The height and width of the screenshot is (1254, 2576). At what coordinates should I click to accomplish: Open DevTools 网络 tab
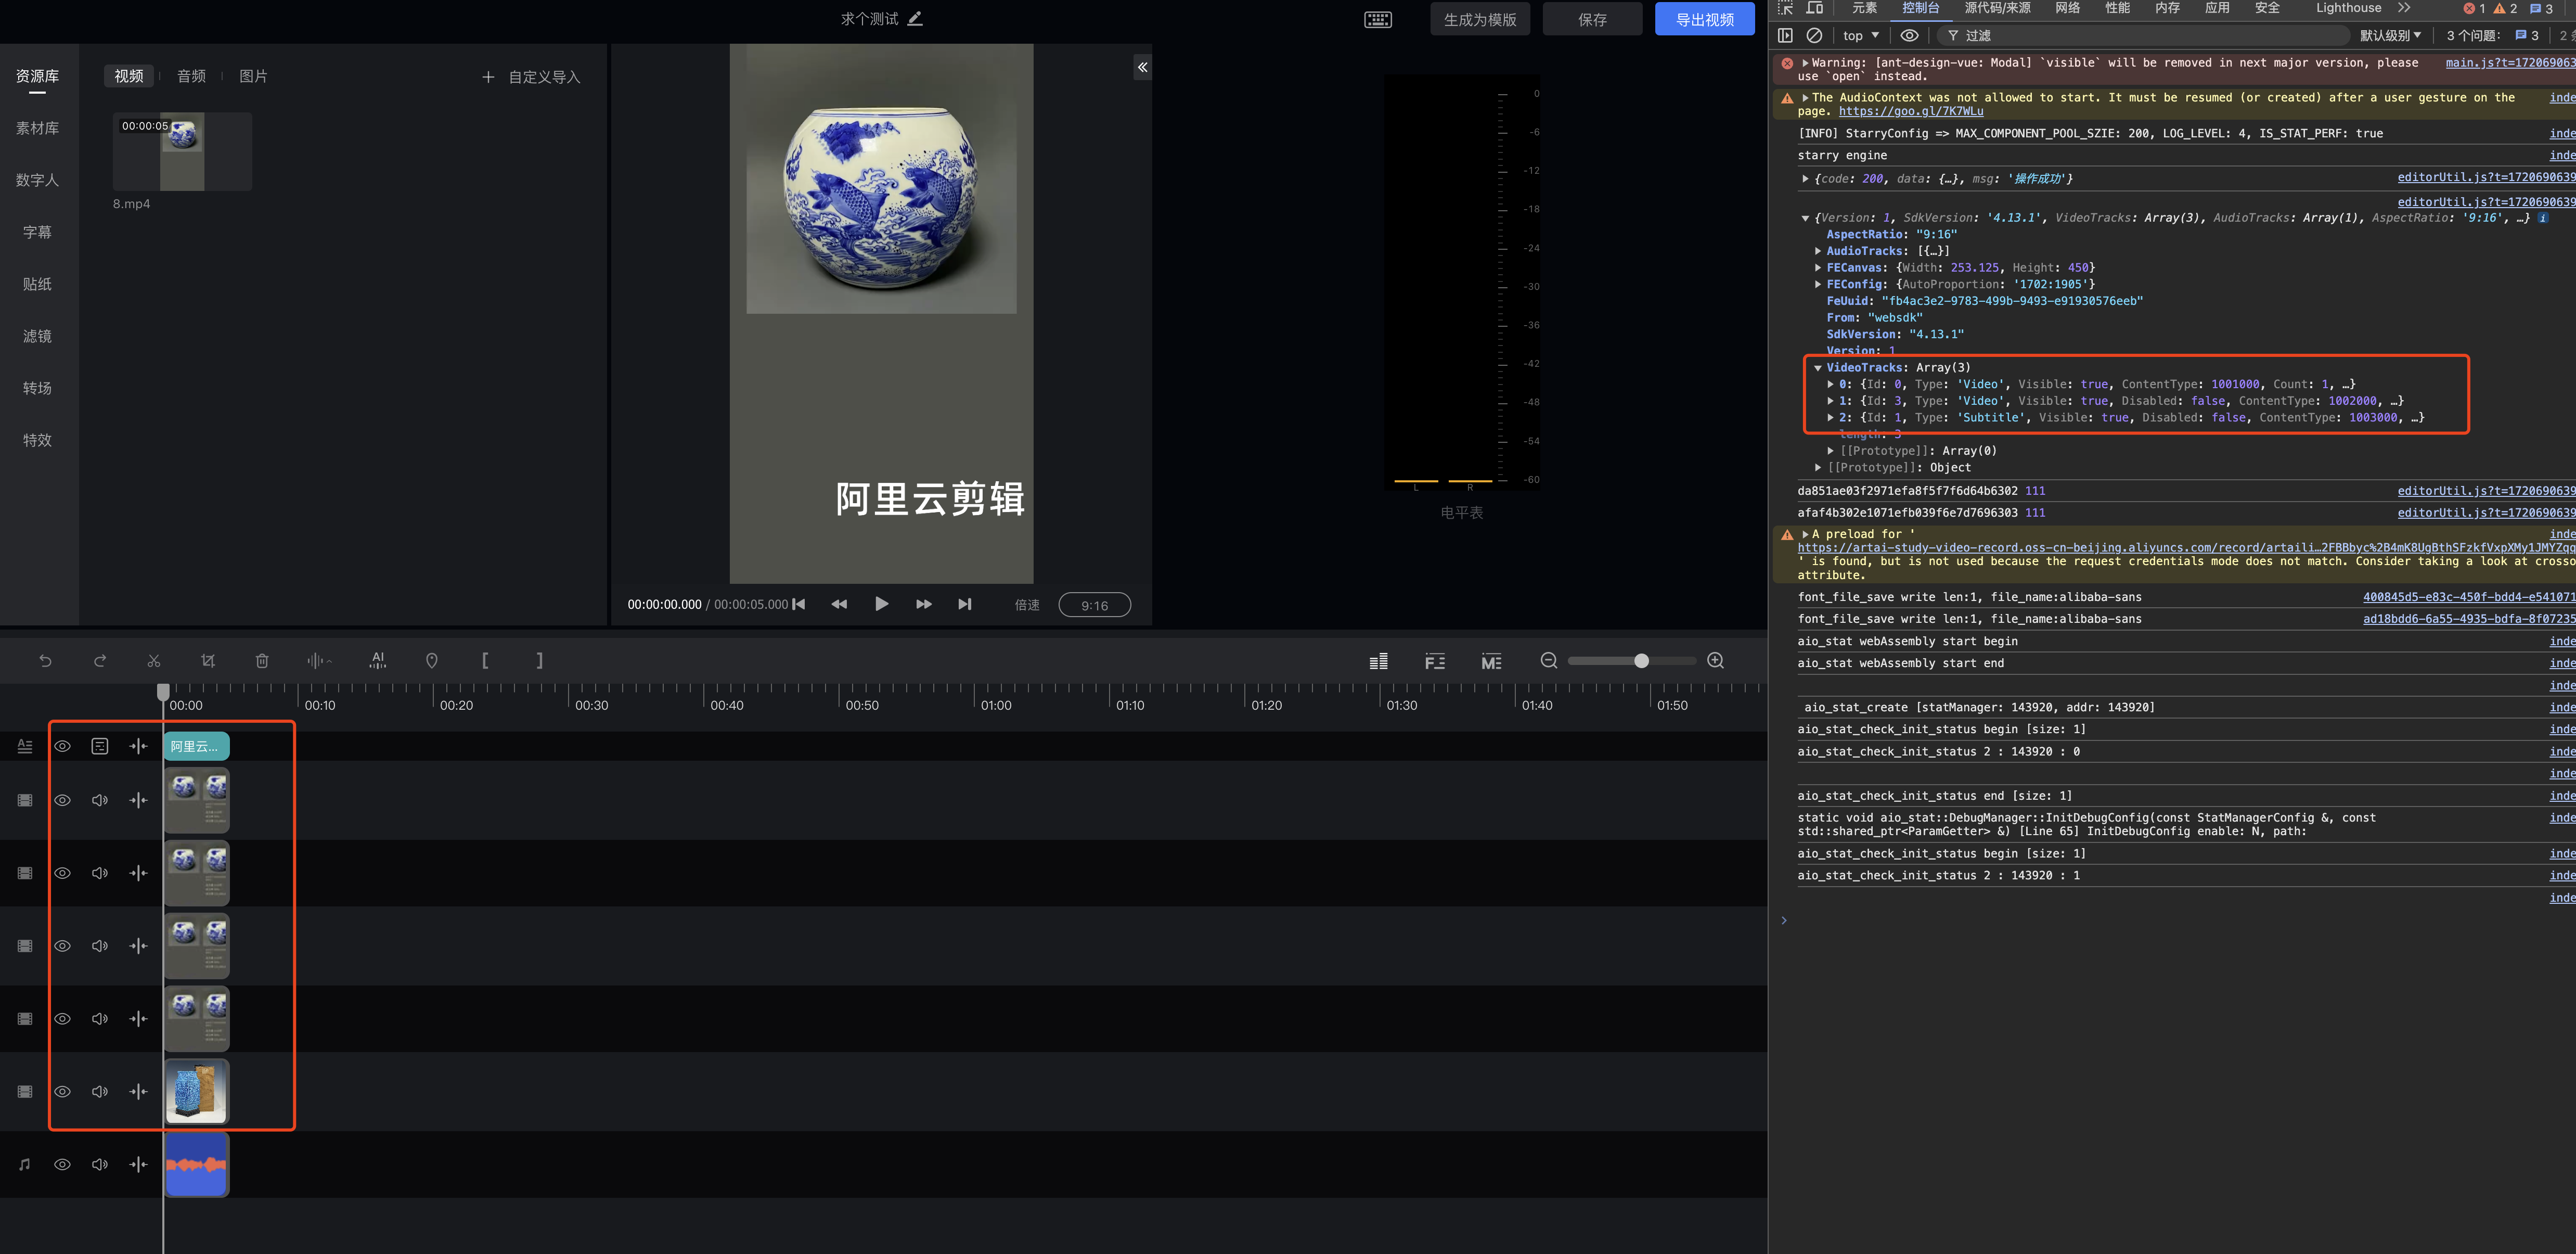coord(2068,8)
